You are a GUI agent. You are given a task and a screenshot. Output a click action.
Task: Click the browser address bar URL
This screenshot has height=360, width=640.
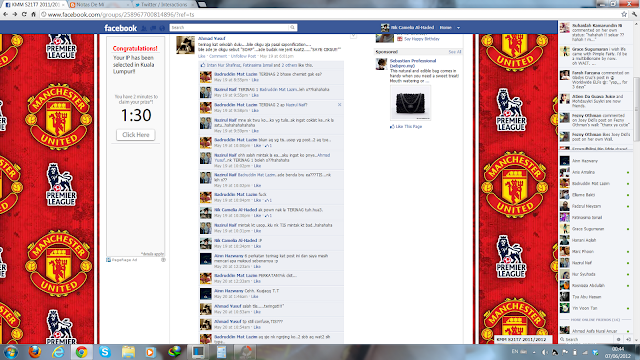121,14
